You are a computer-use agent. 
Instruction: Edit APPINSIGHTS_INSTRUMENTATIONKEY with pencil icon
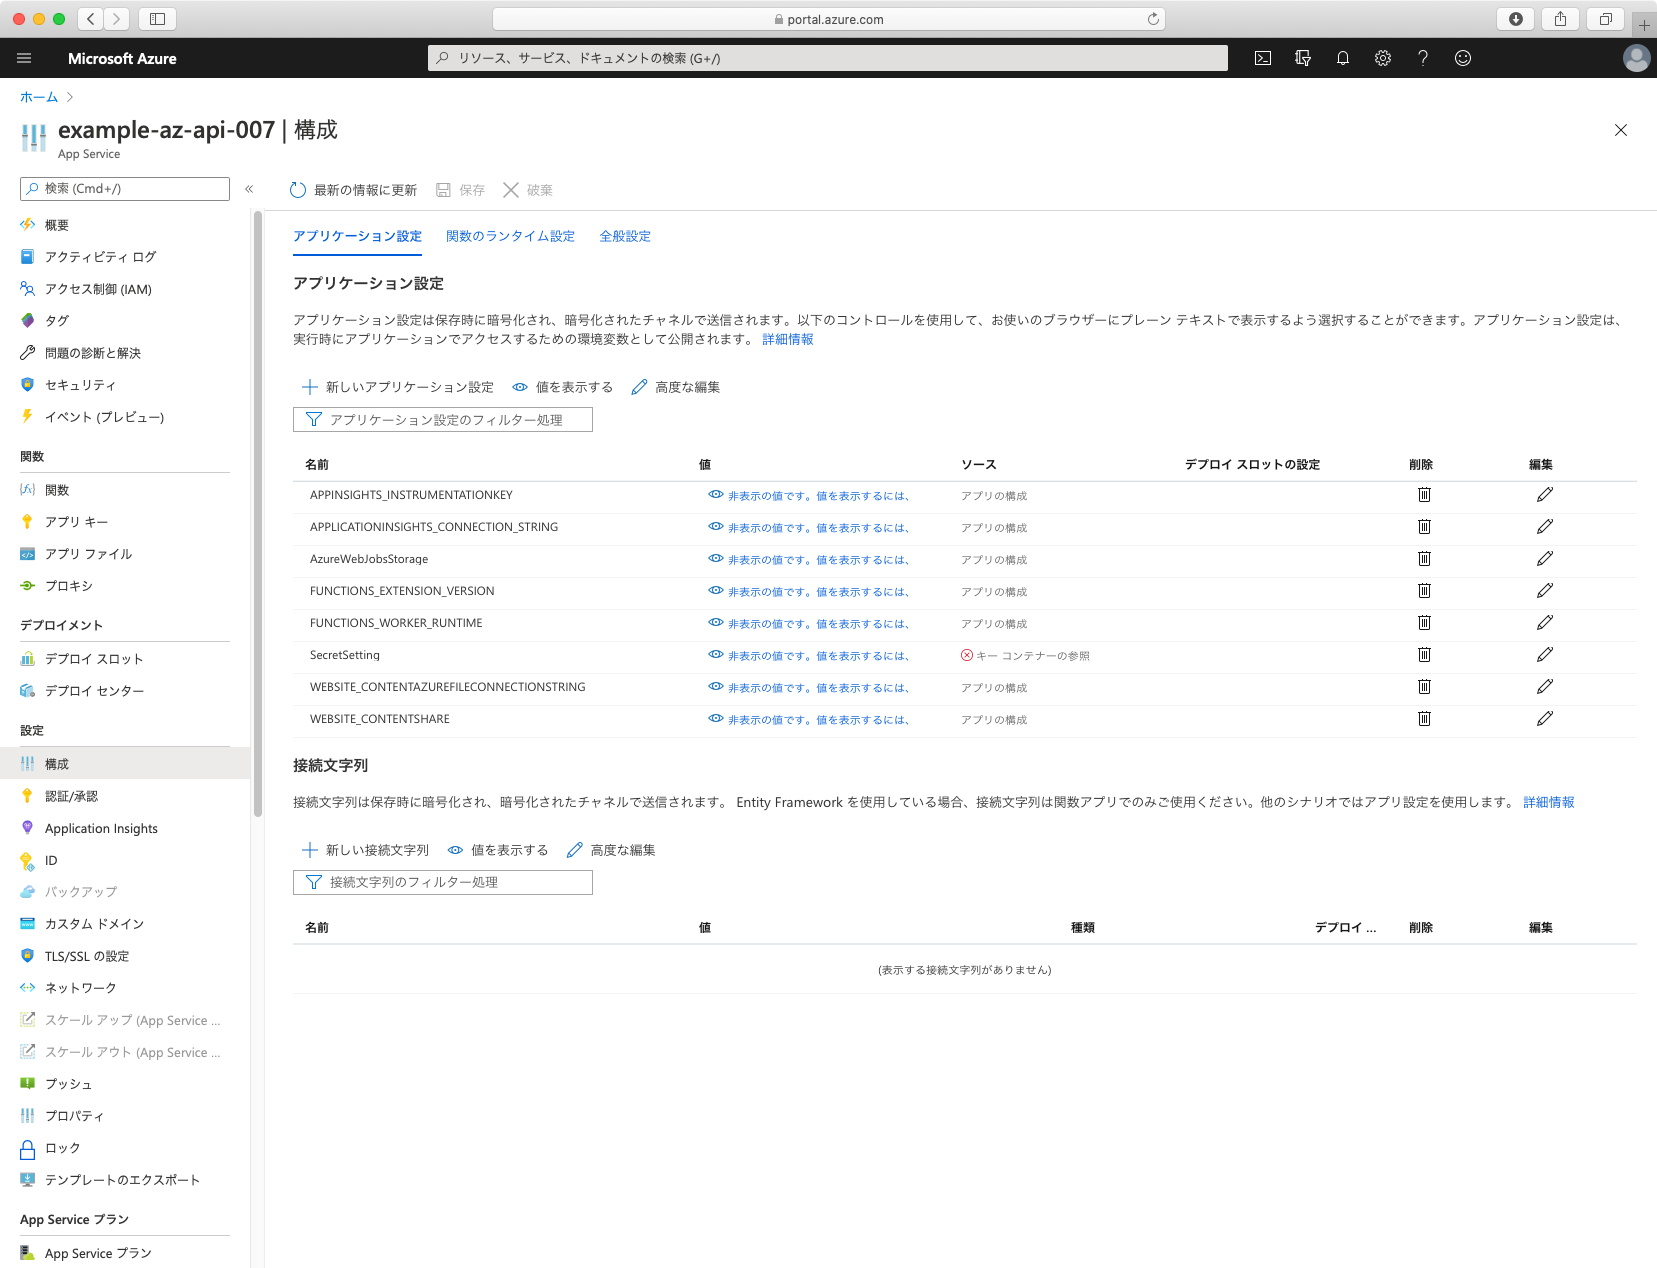(x=1544, y=495)
